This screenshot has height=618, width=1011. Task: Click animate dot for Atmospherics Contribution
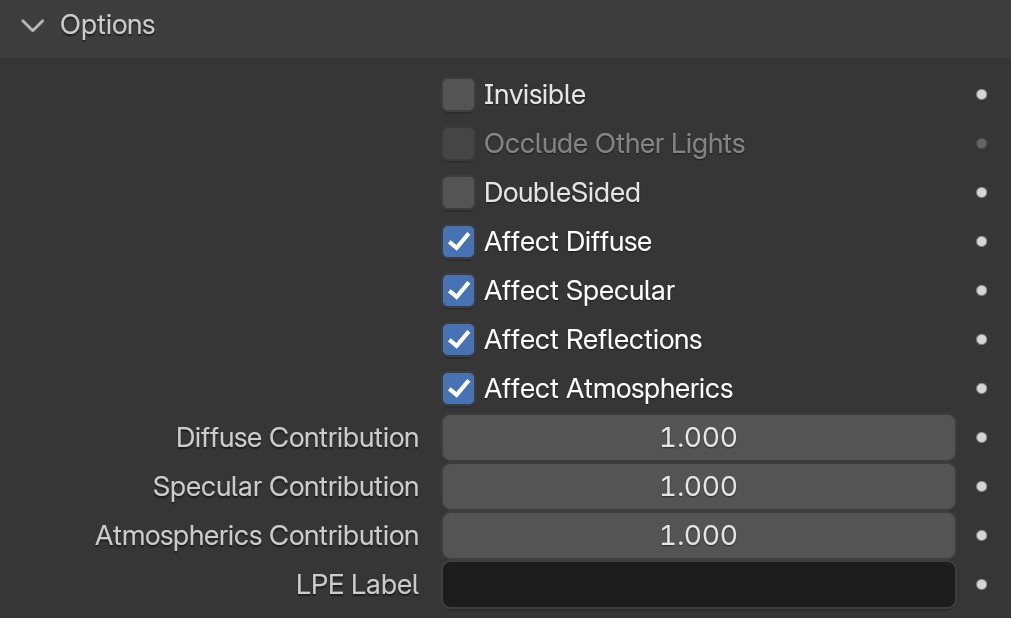pos(981,535)
